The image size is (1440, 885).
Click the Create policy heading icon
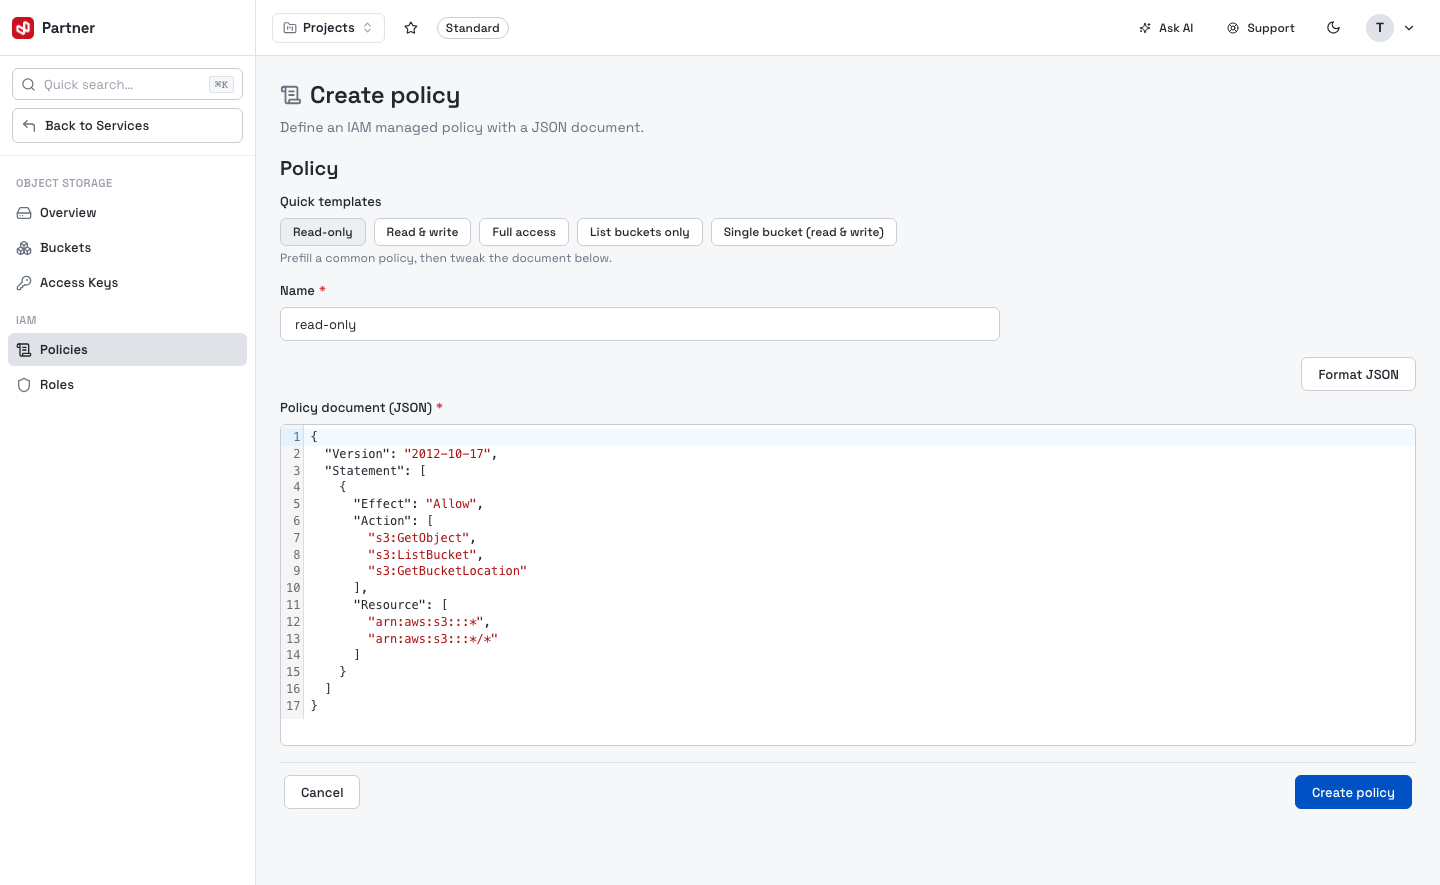(x=291, y=95)
